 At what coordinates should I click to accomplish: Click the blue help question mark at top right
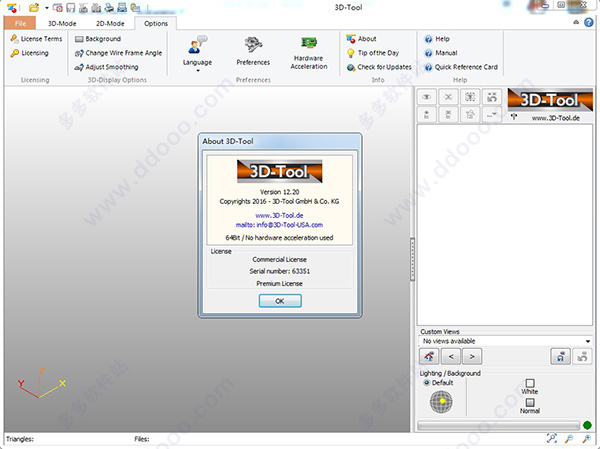[589, 23]
